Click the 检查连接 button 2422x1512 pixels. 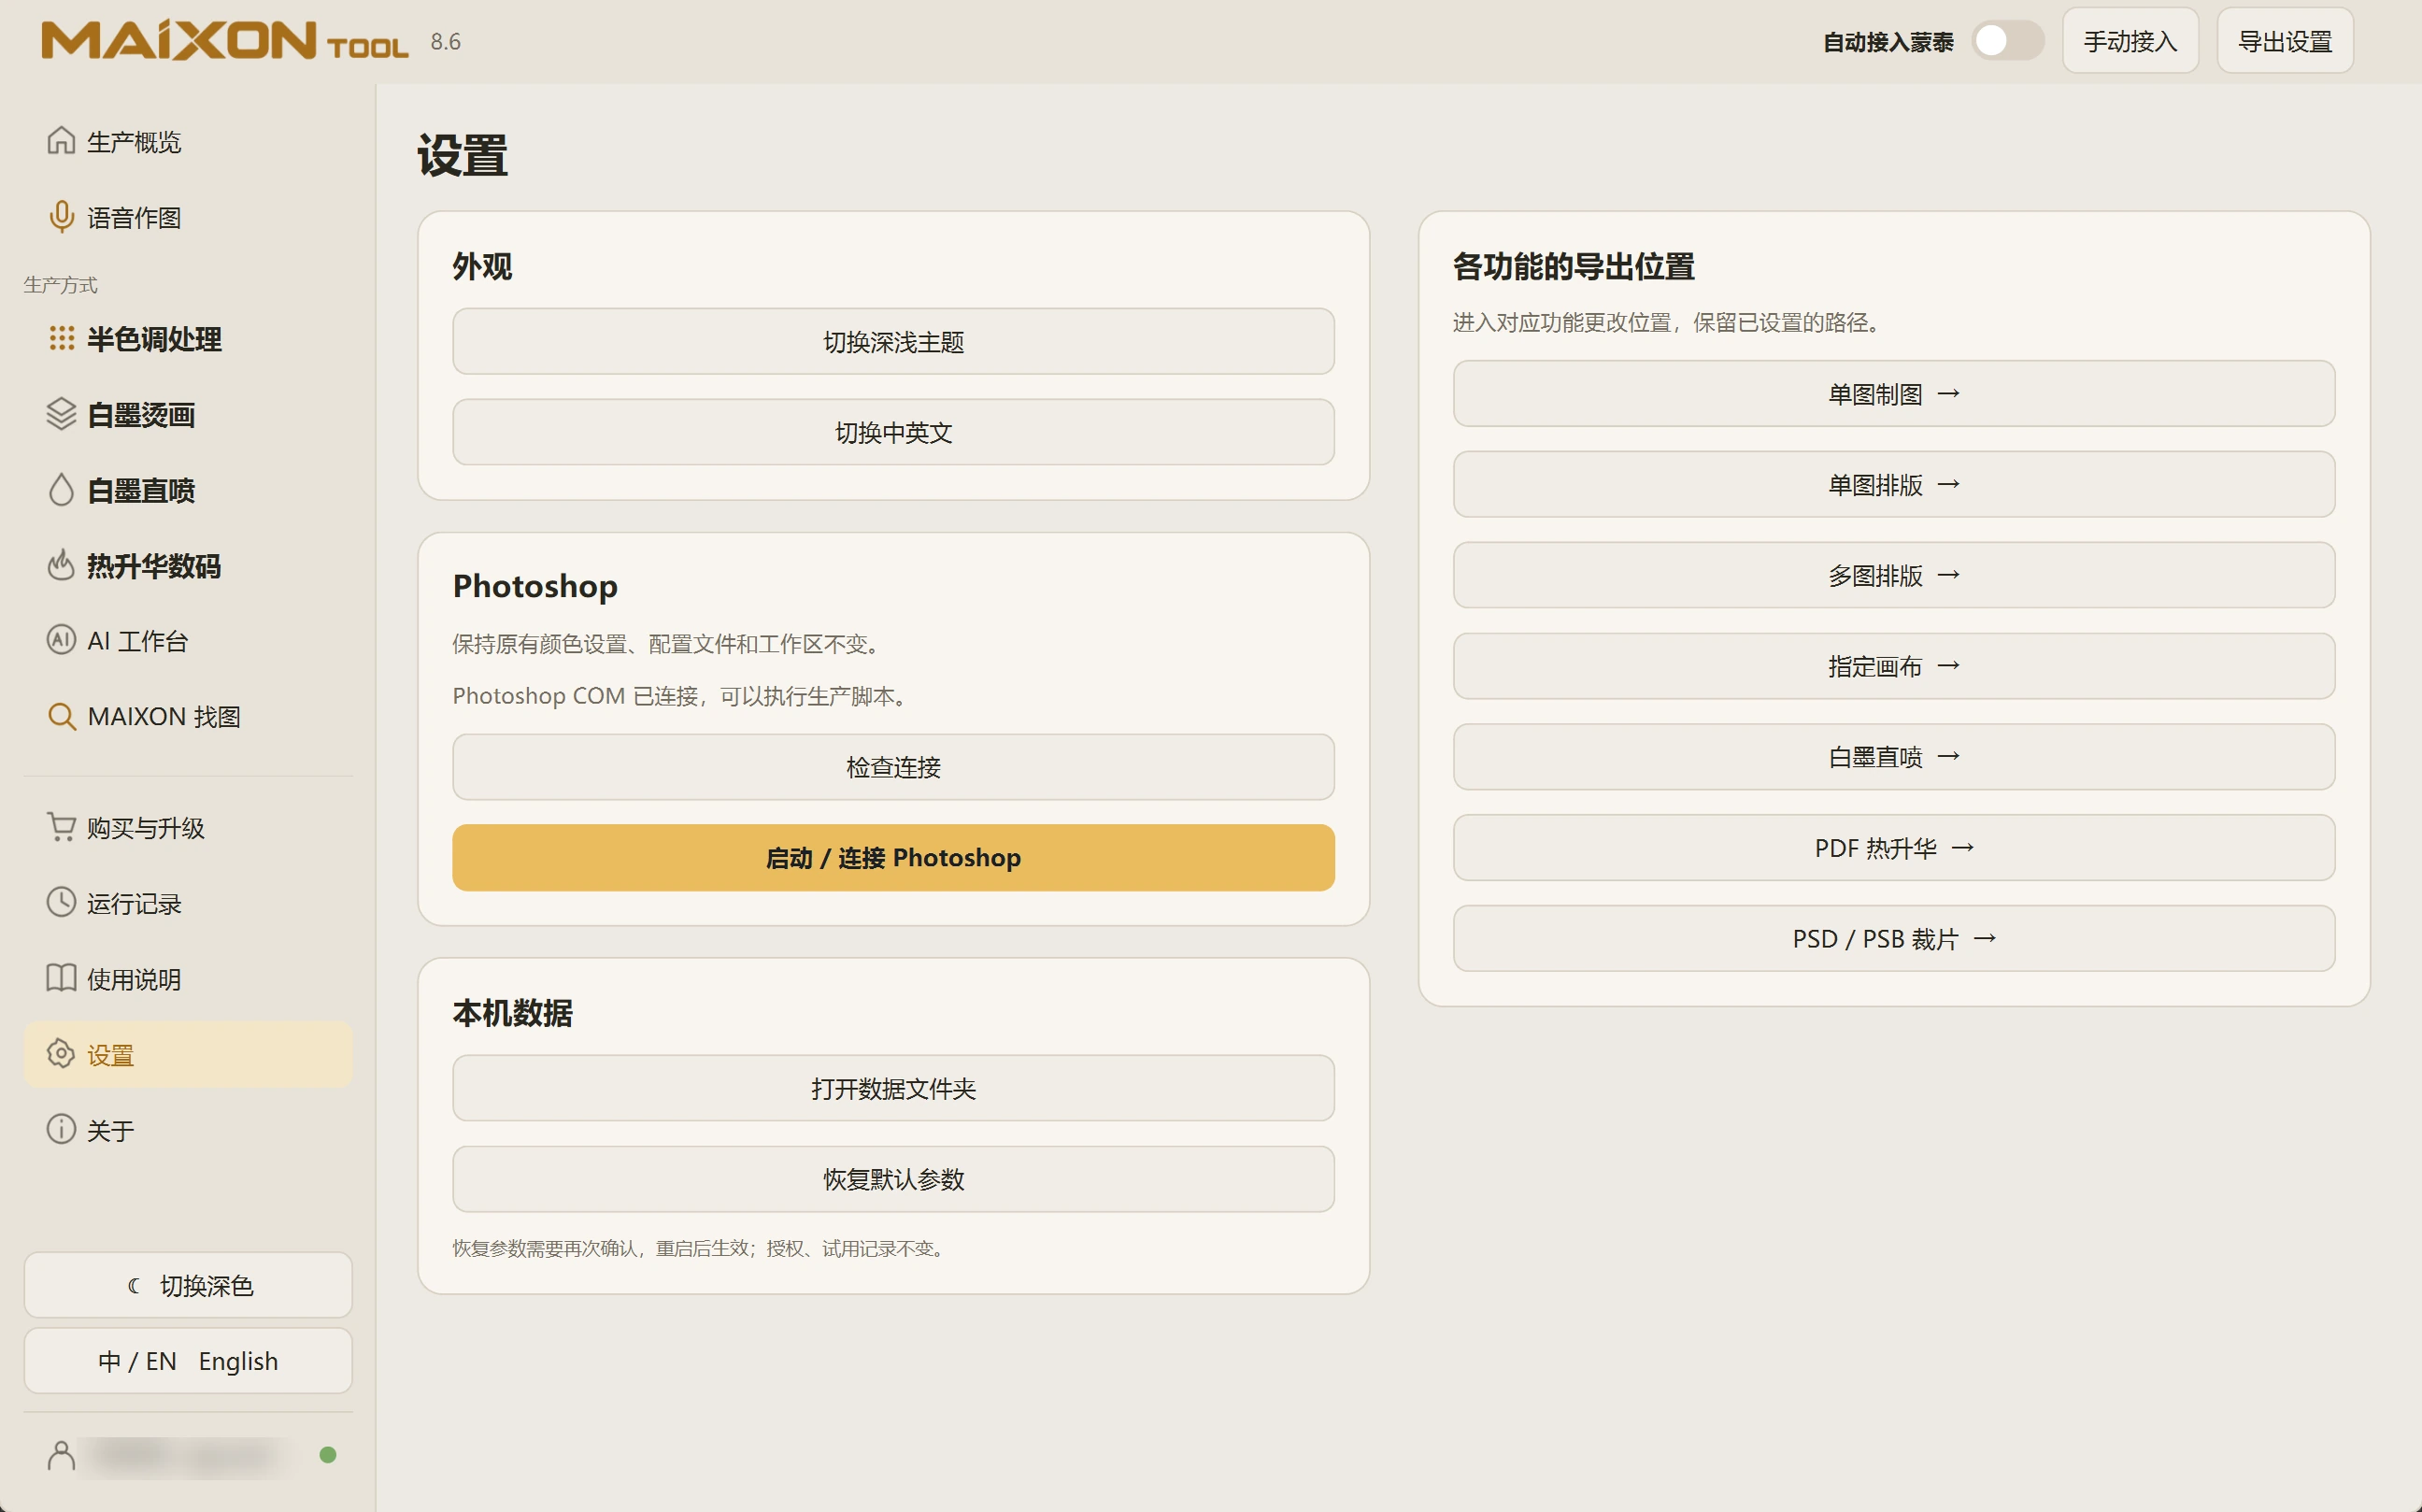[x=893, y=767]
